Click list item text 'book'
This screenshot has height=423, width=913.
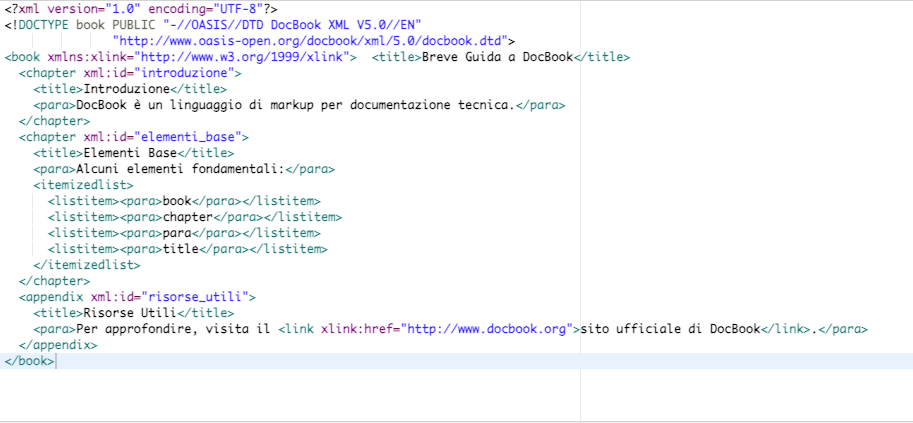click(x=177, y=201)
